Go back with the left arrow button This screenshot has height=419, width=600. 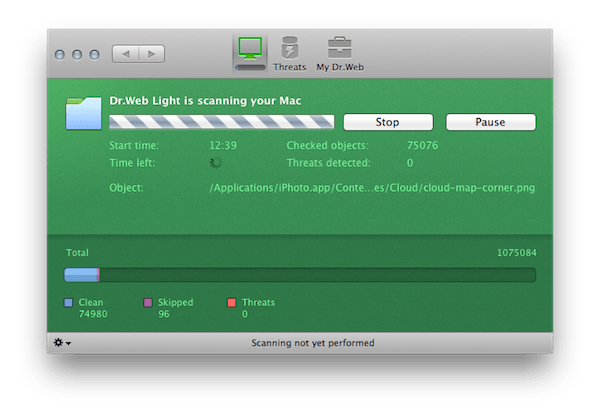[x=126, y=54]
